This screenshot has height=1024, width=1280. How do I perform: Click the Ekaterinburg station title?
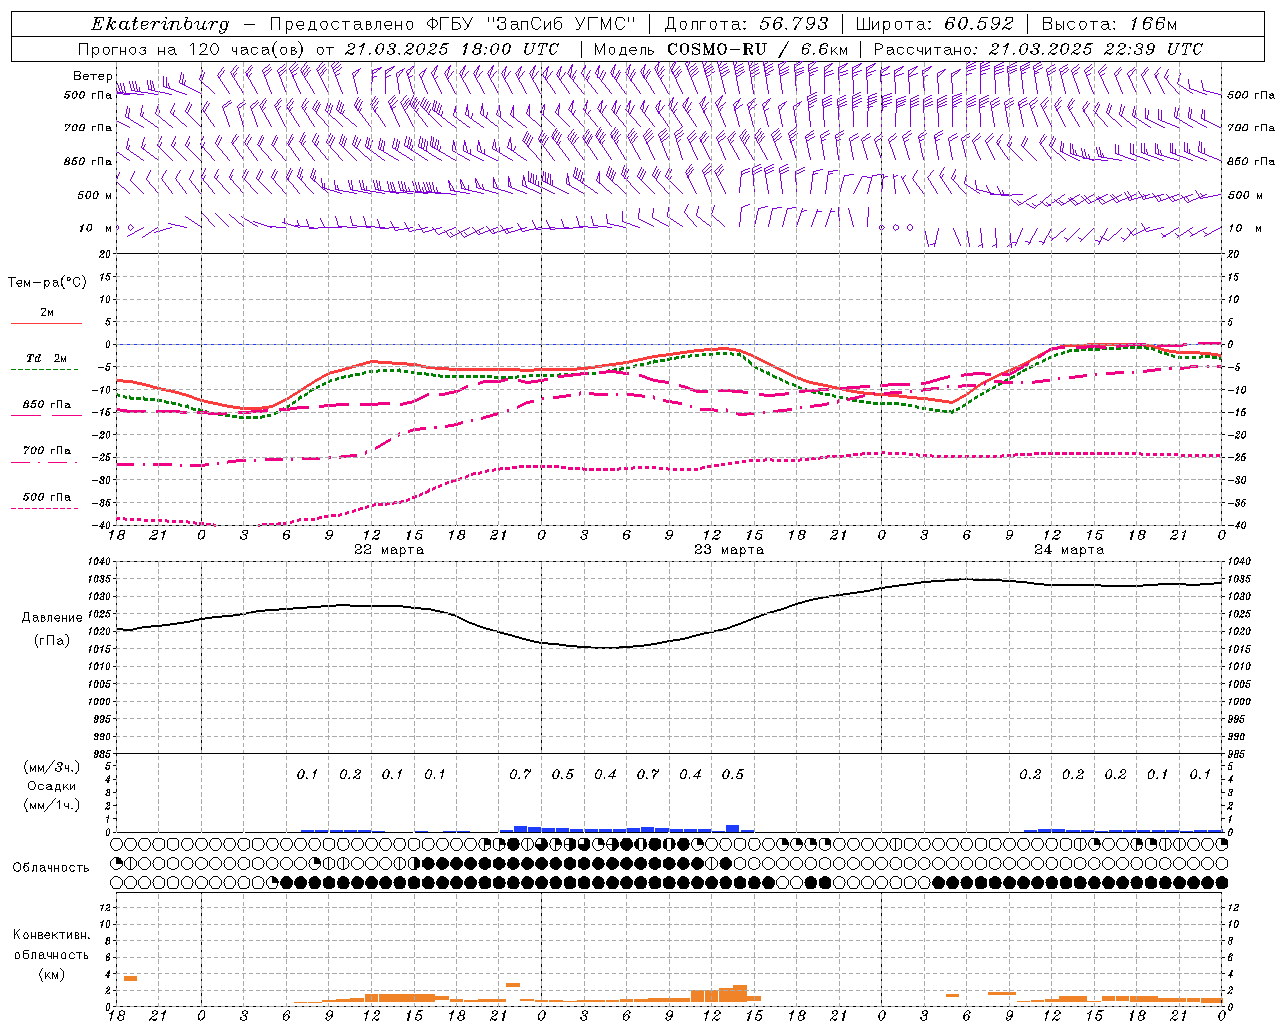[x=160, y=24]
